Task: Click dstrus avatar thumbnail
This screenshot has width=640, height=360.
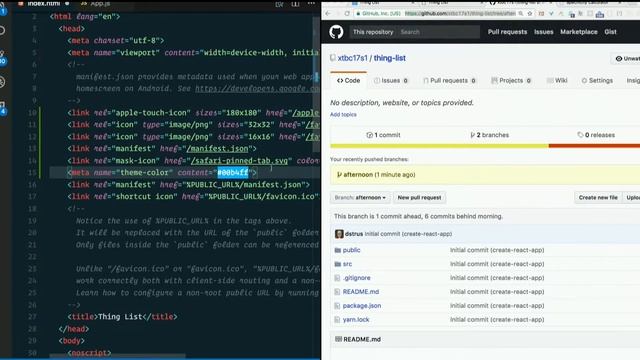Action: click(x=339, y=234)
